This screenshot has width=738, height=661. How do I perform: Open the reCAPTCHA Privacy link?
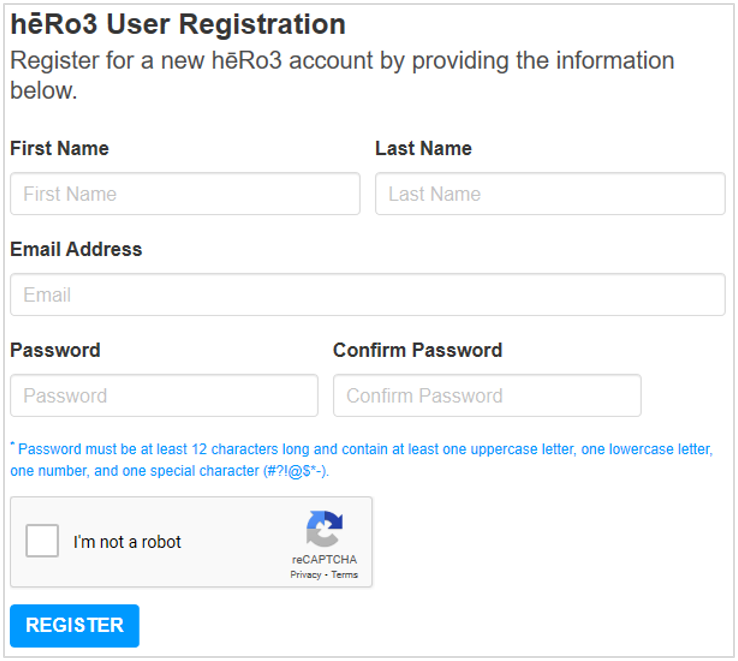tap(305, 575)
